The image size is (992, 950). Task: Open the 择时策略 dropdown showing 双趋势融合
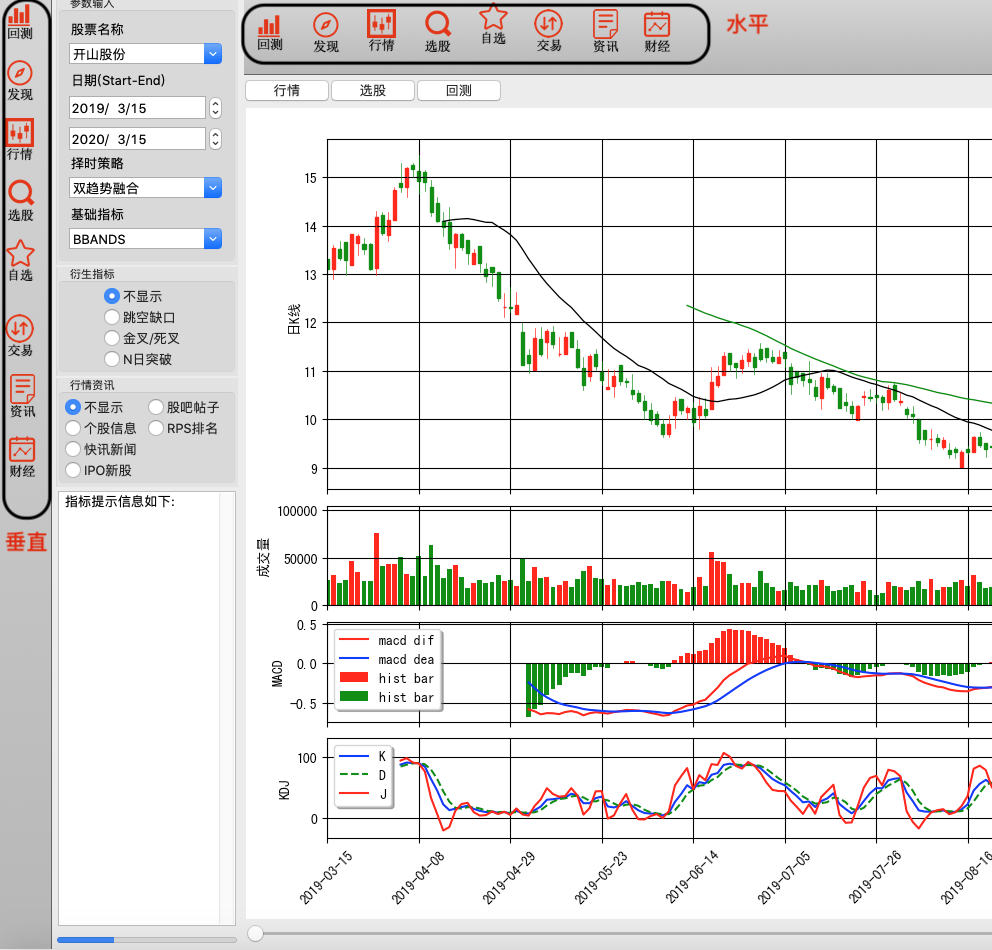tap(212, 187)
